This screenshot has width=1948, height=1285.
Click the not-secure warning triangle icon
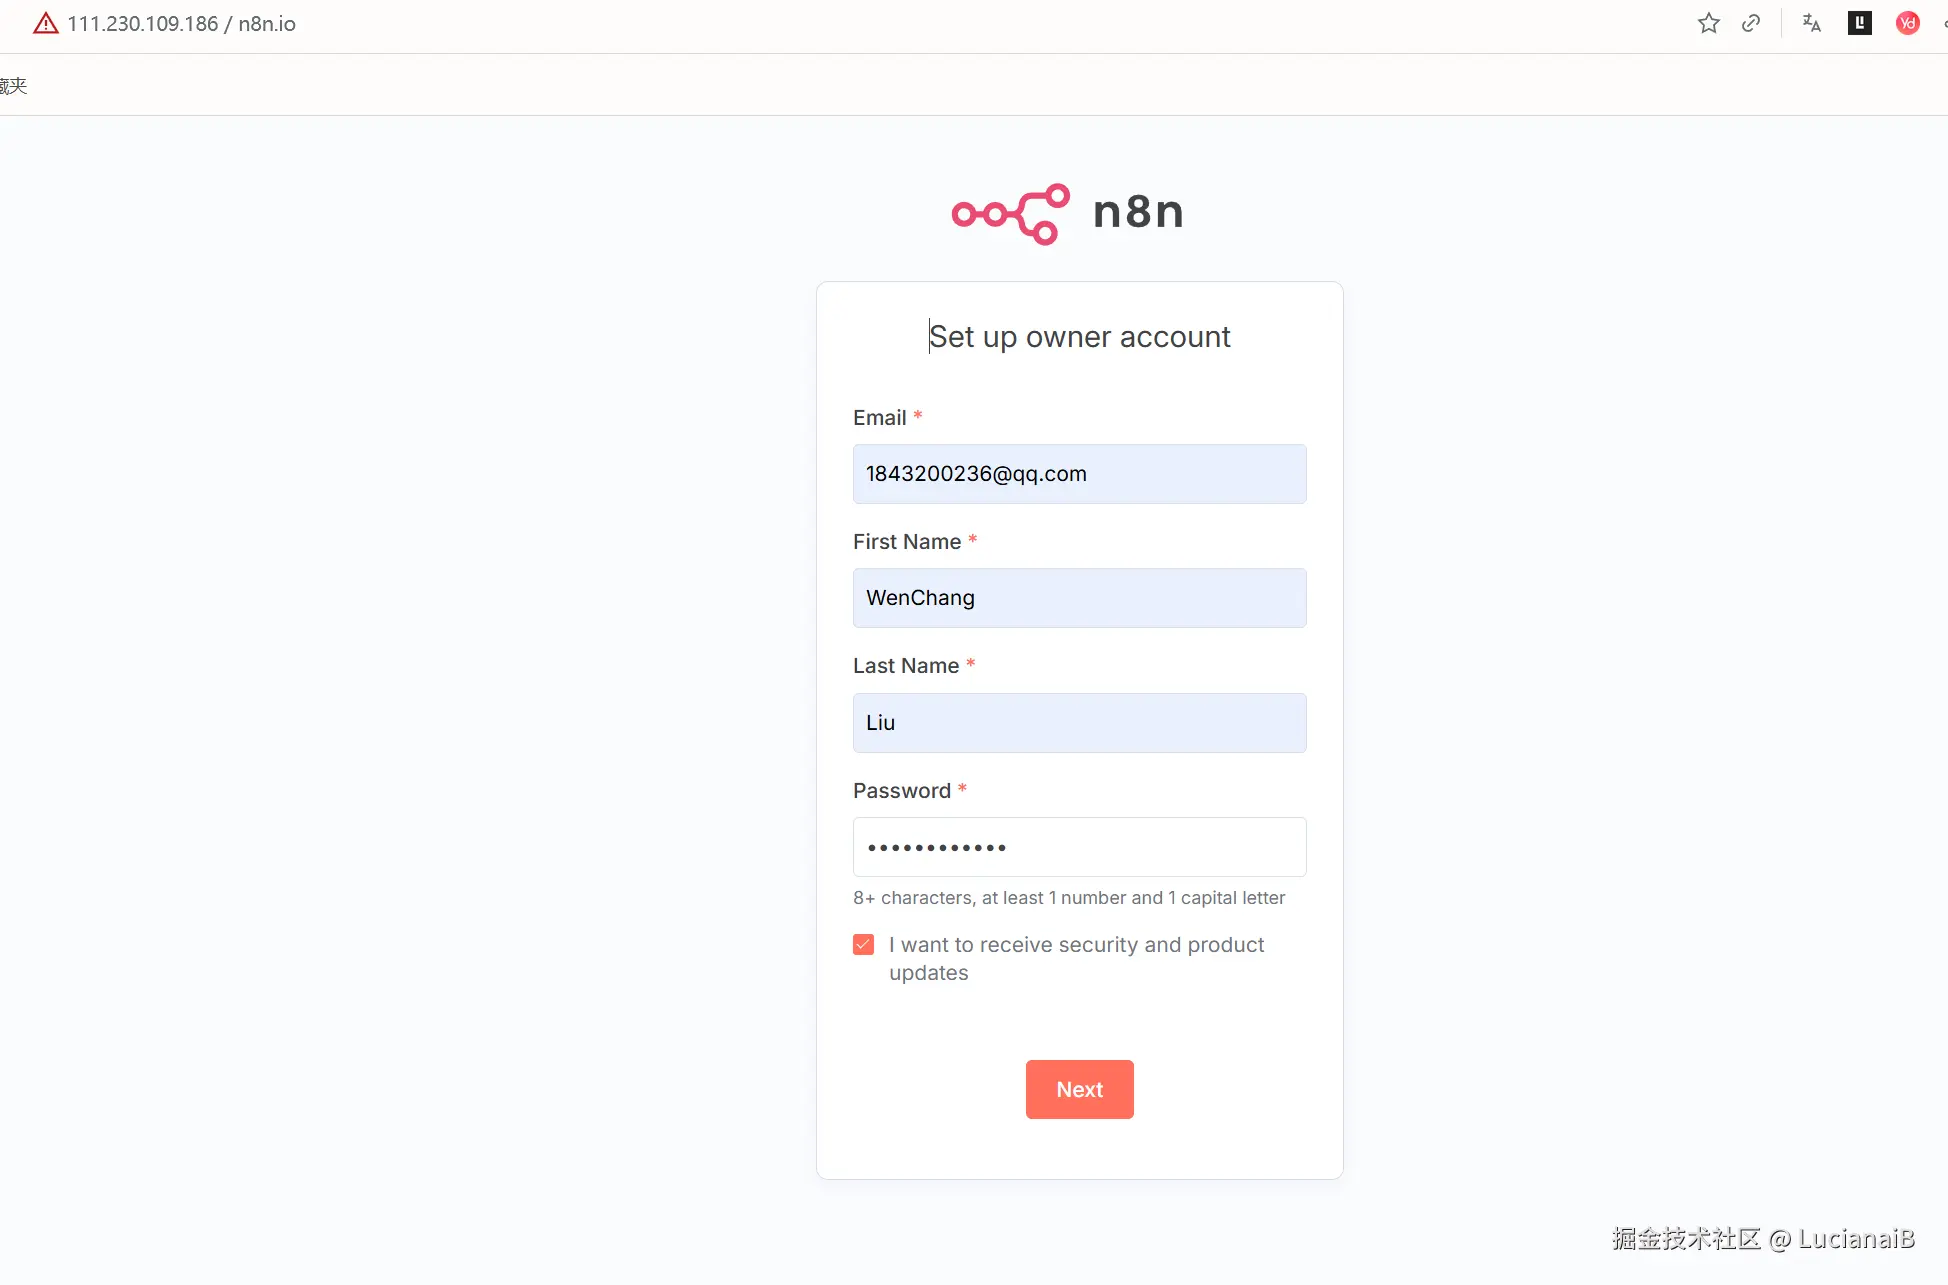pyautogui.click(x=46, y=24)
